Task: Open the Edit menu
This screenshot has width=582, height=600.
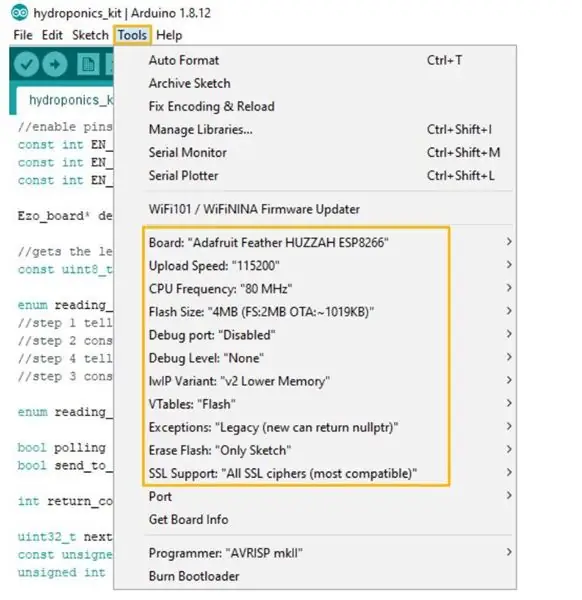Action: [x=52, y=35]
